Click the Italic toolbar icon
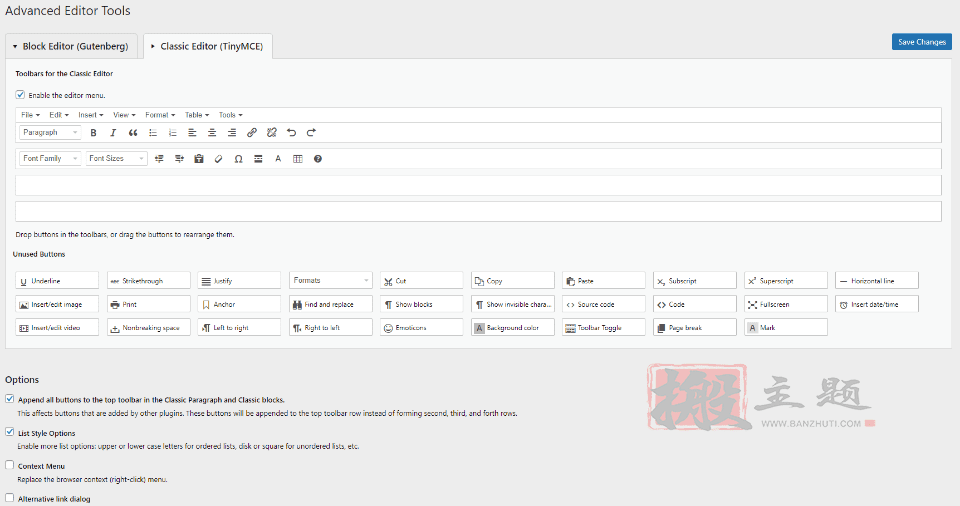Screen dimensions: 960x506 click(x=113, y=132)
